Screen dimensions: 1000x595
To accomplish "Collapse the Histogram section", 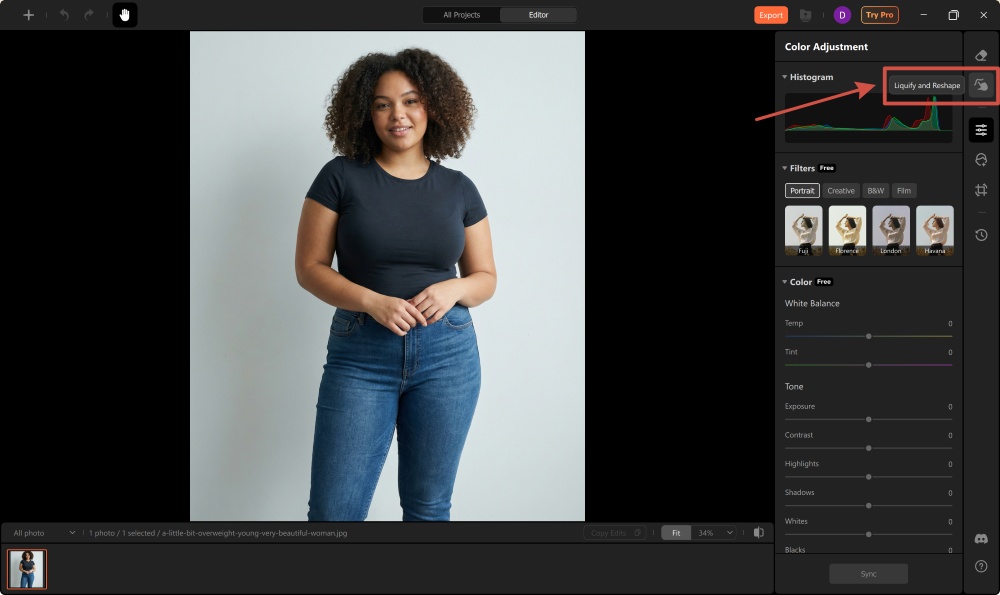I will click(784, 77).
